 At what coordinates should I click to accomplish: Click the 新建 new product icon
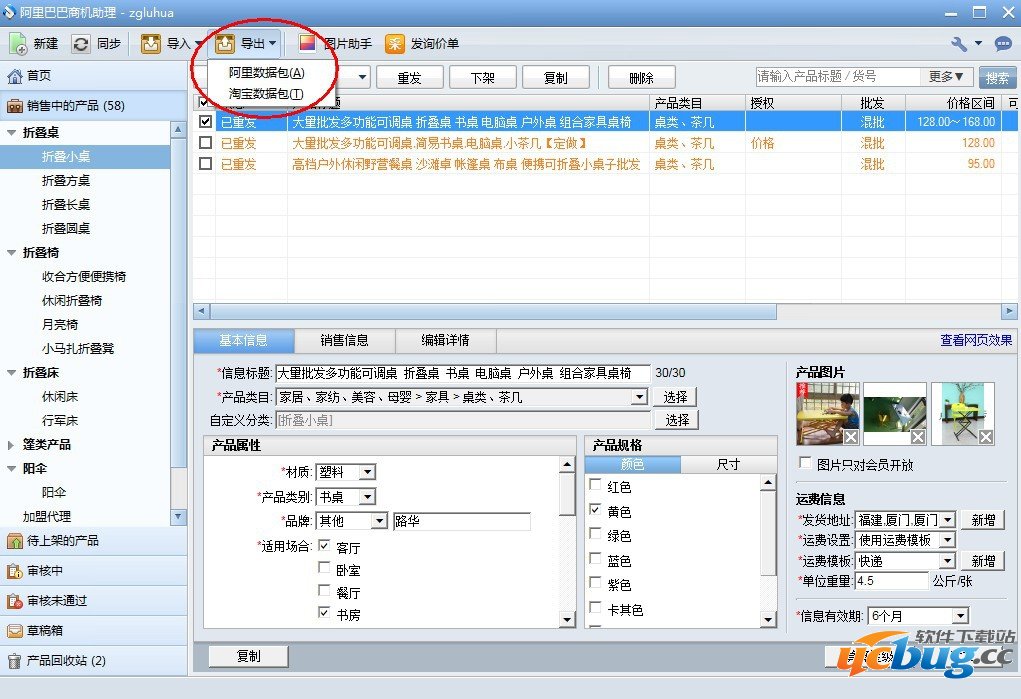click(18, 44)
